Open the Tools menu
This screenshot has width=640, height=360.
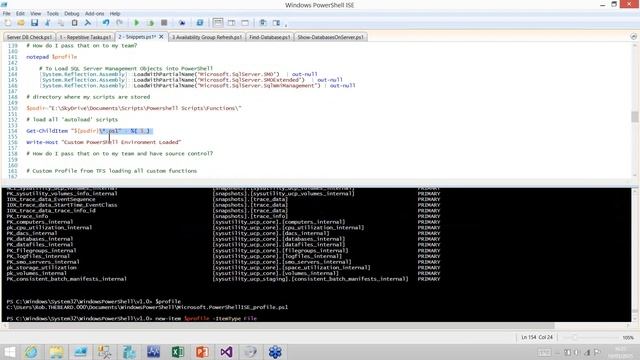(52, 13)
